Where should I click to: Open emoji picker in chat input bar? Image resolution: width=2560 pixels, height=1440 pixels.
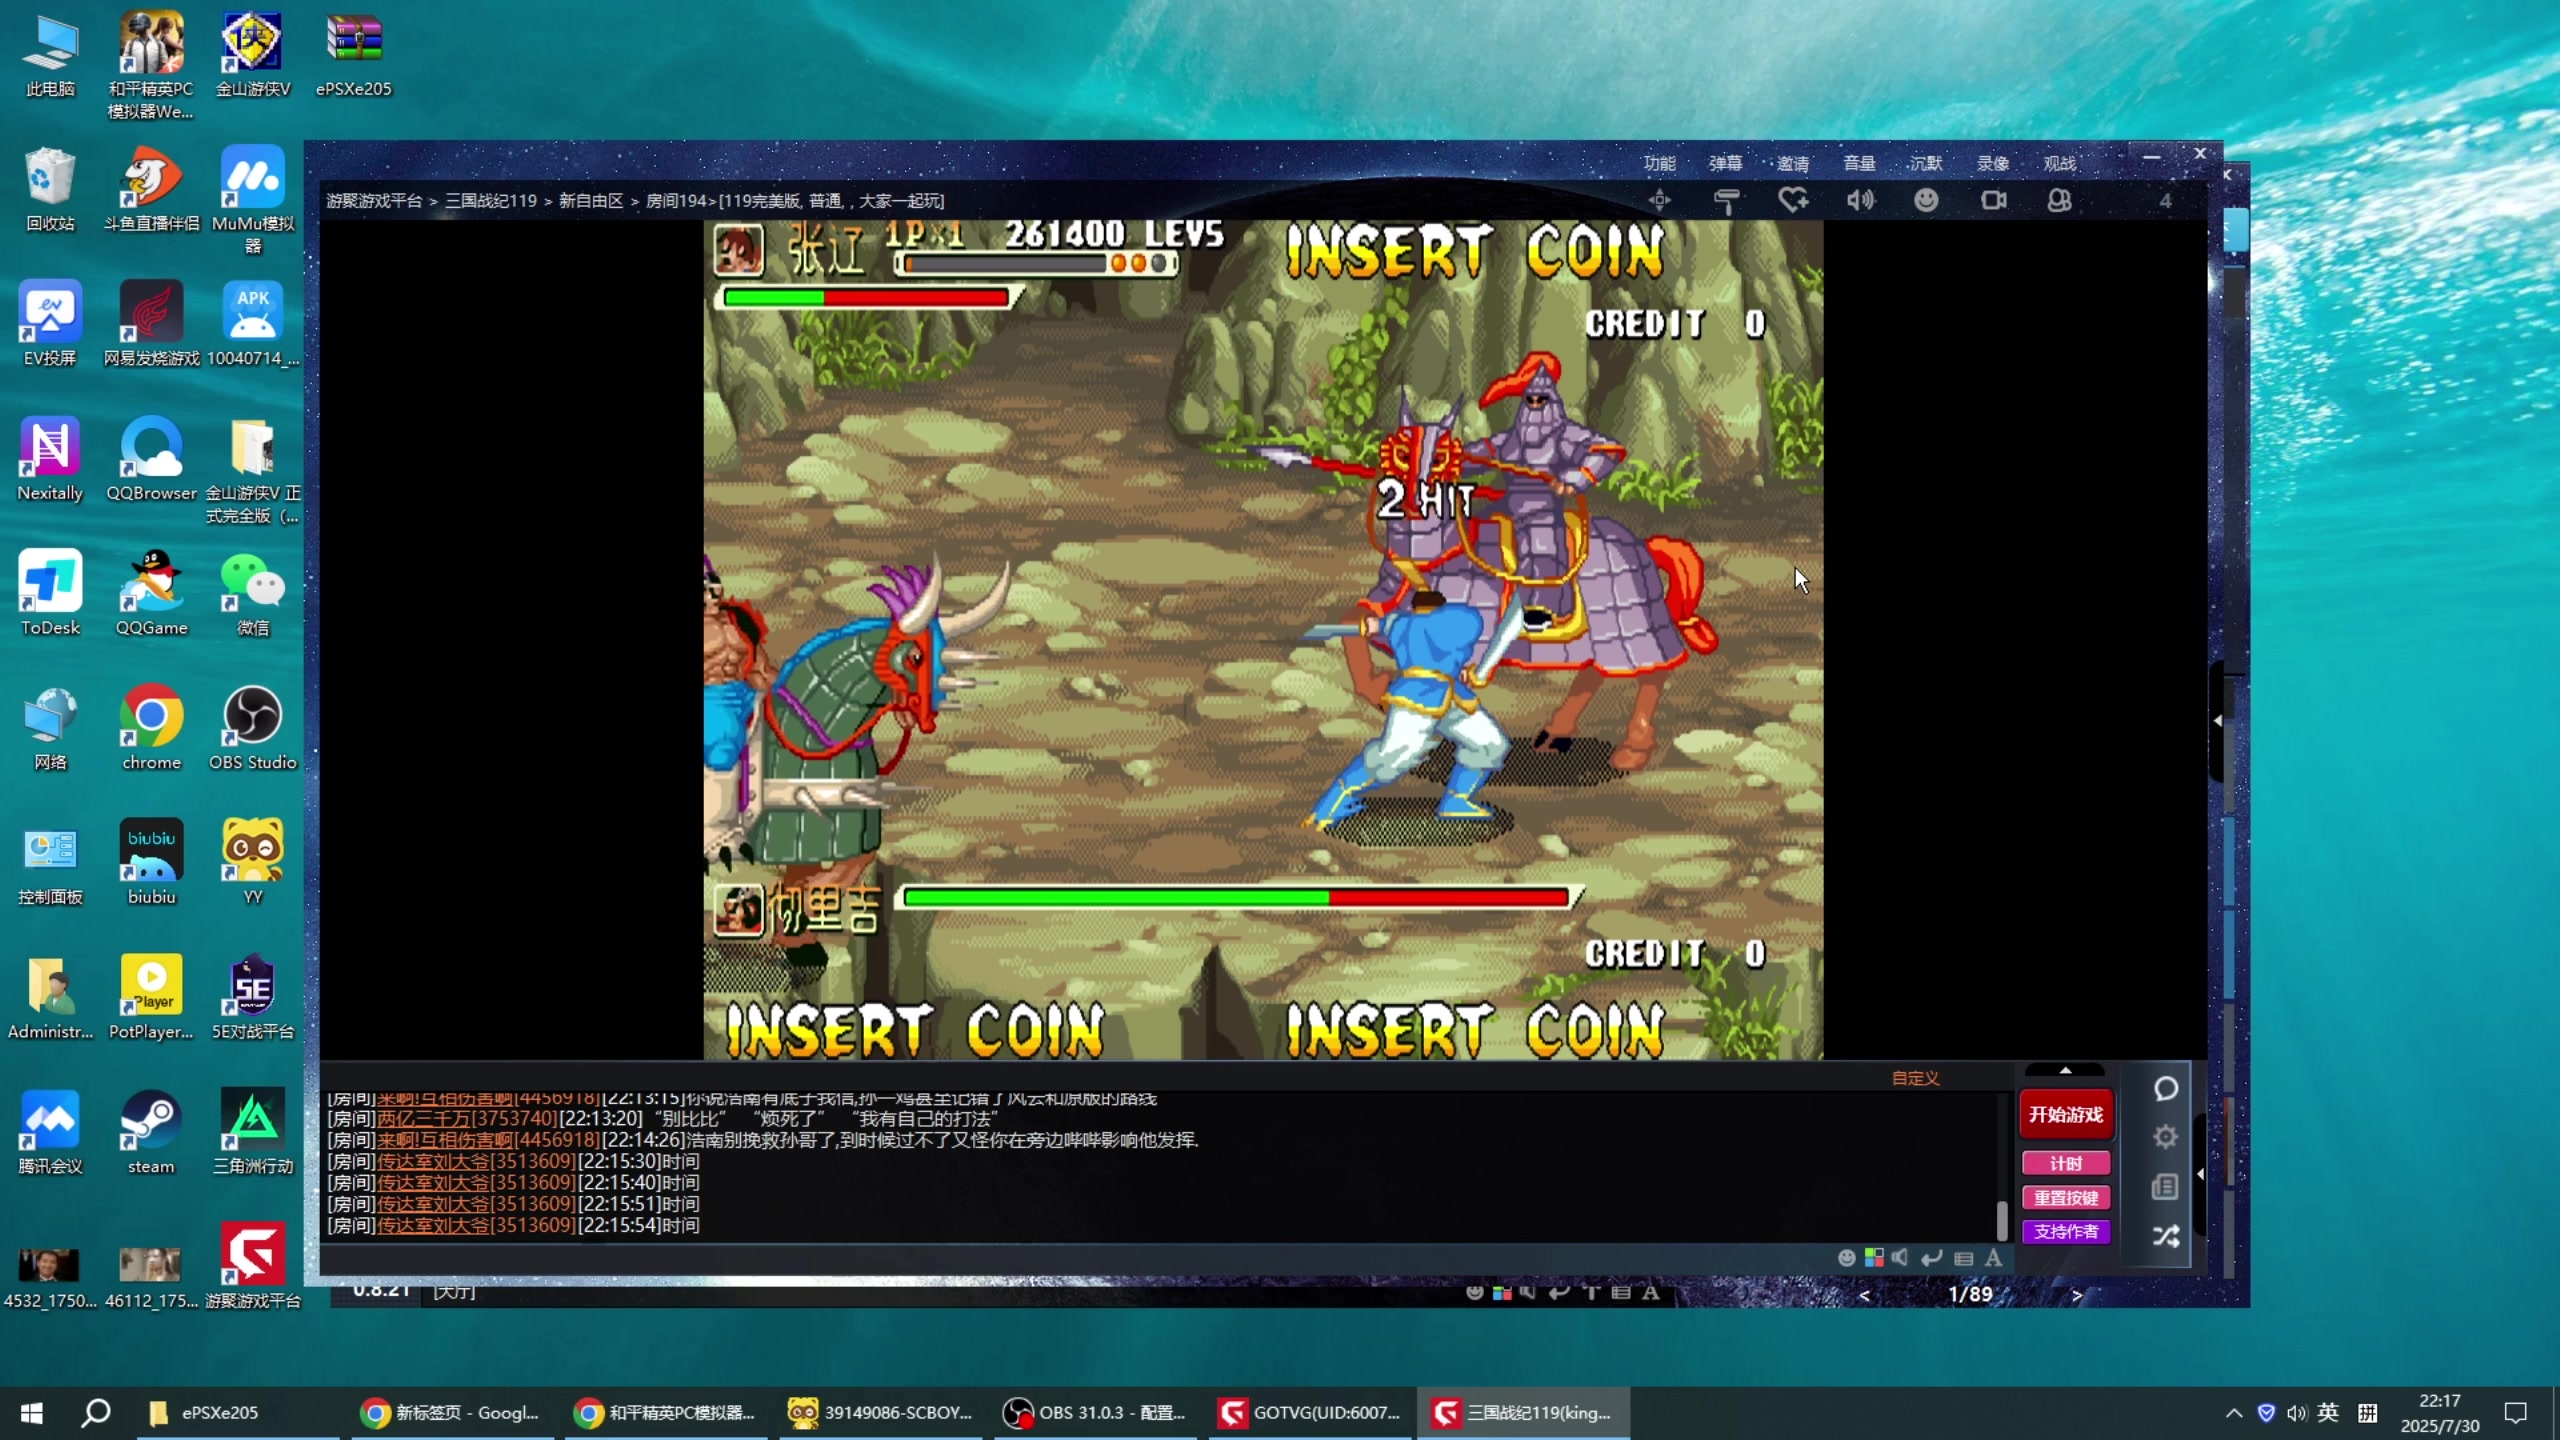click(1847, 1258)
